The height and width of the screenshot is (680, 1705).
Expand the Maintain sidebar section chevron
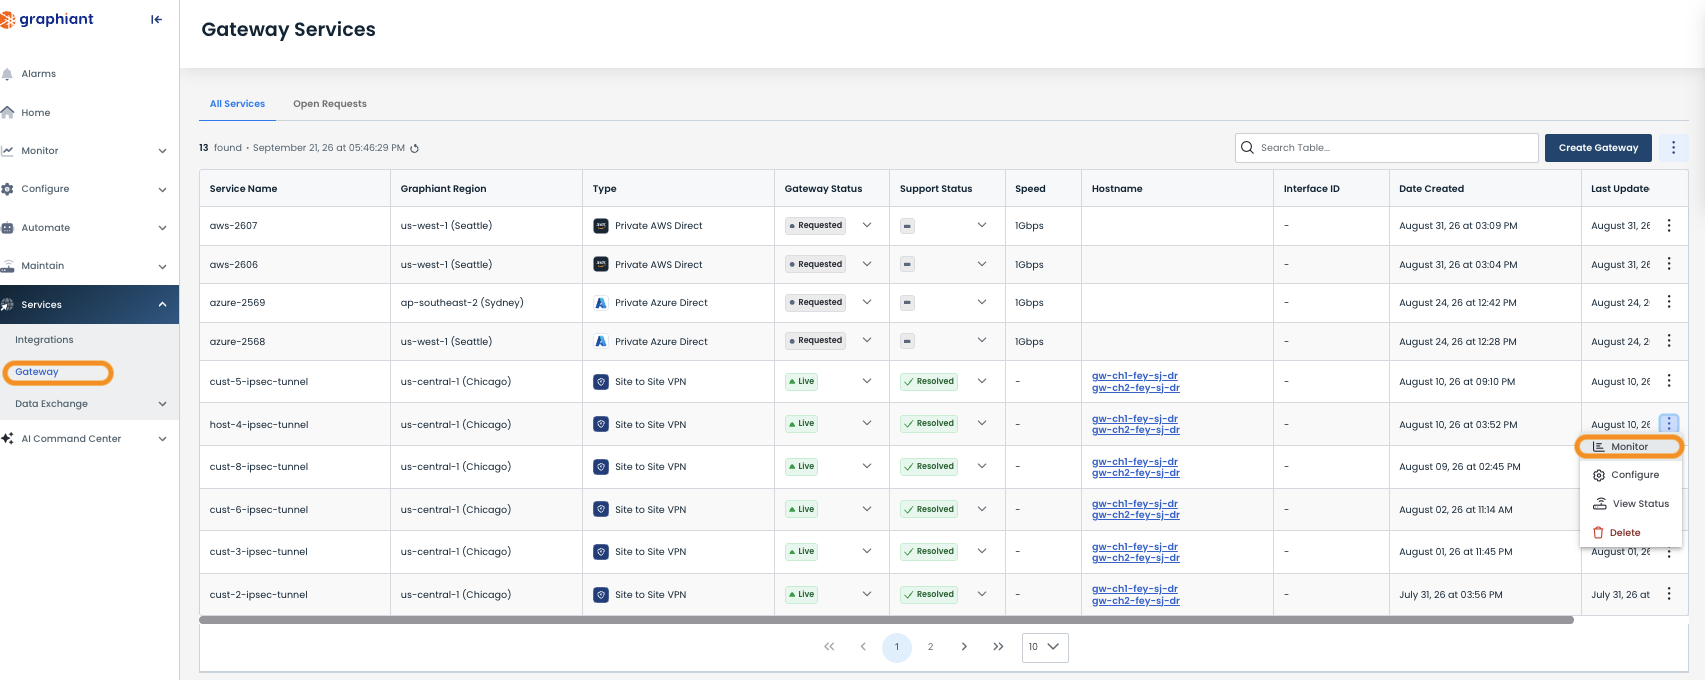coord(162,266)
